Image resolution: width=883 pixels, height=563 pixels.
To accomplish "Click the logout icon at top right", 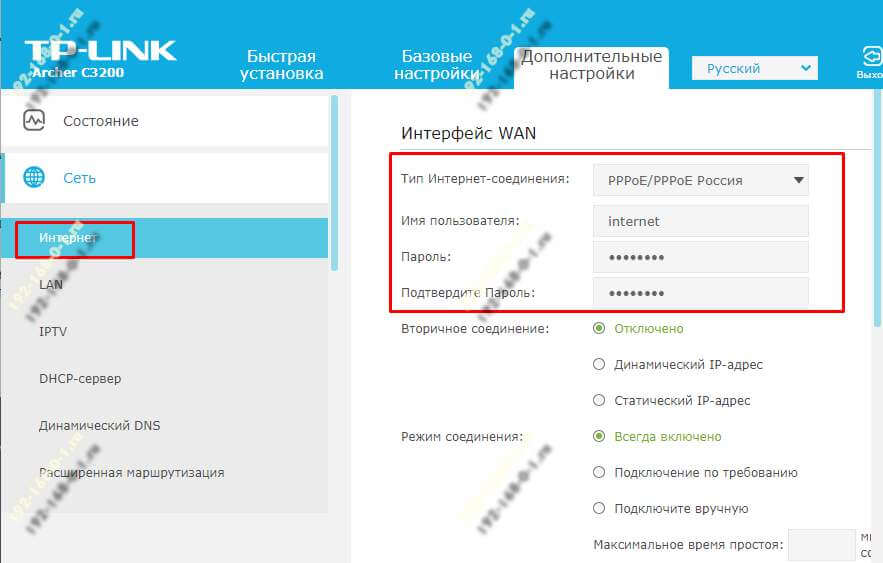I will 872,56.
